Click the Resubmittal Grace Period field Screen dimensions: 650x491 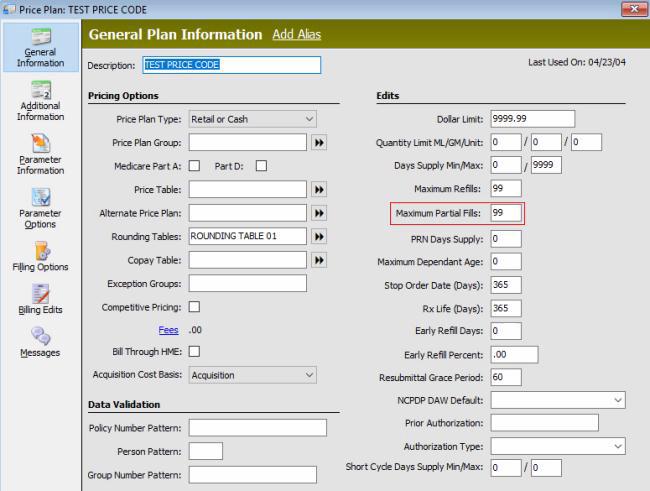(x=506, y=377)
